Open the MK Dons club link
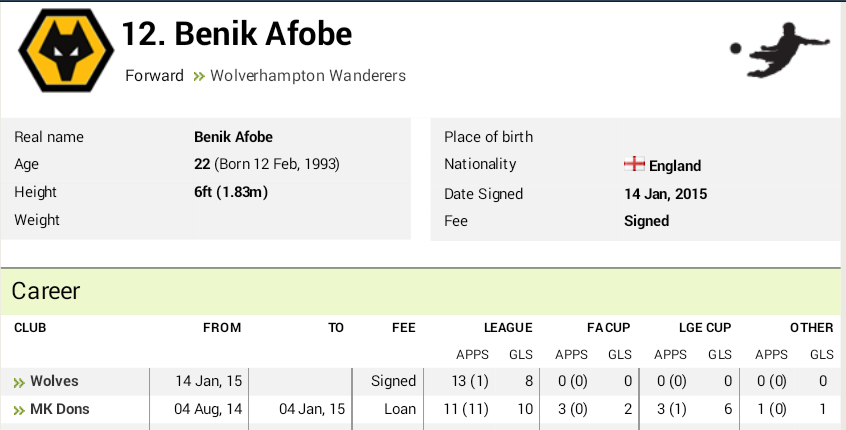 (59, 409)
